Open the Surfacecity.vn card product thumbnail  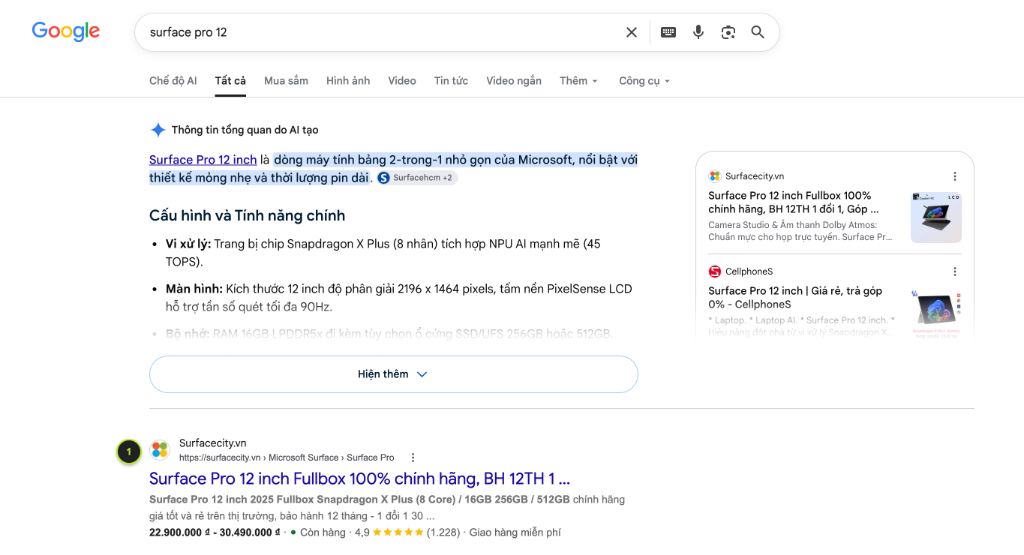coord(936,217)
